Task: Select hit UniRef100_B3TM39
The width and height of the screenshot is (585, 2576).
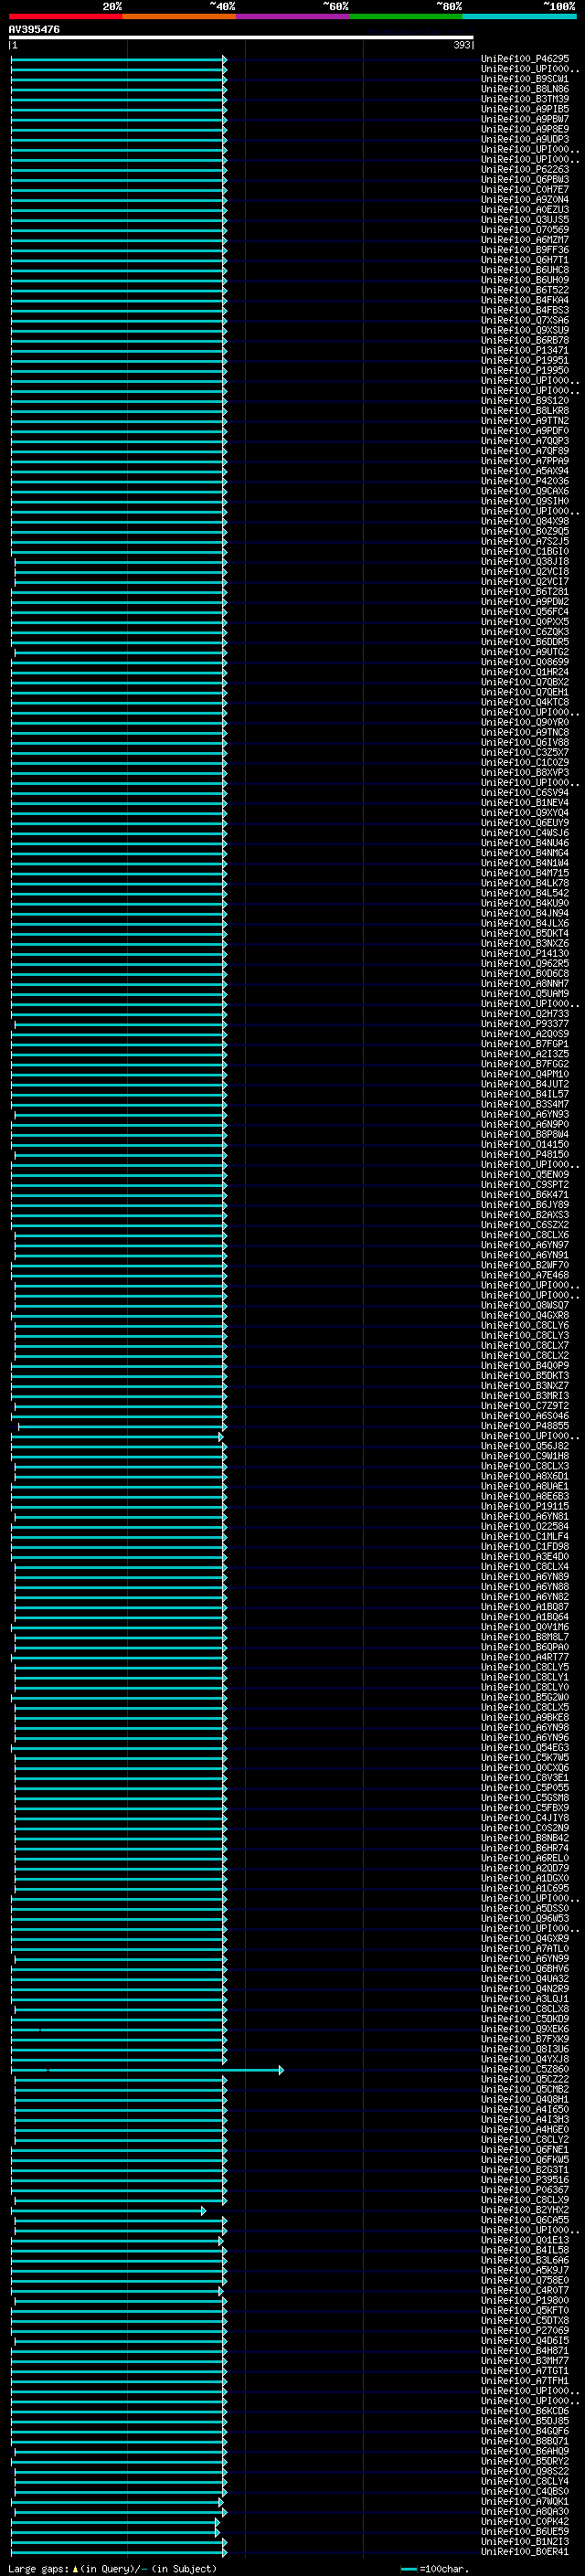Action: point(525,99)
